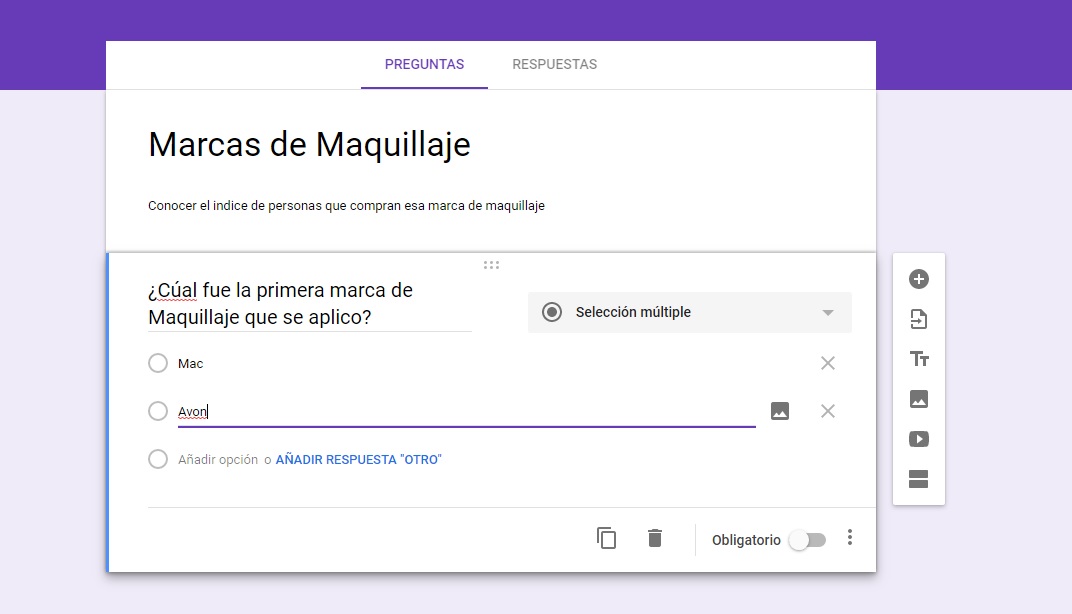The image size is (1072, 614).
Task: Switch to the RESPUESTAS tab
Action: pos(554,63)
